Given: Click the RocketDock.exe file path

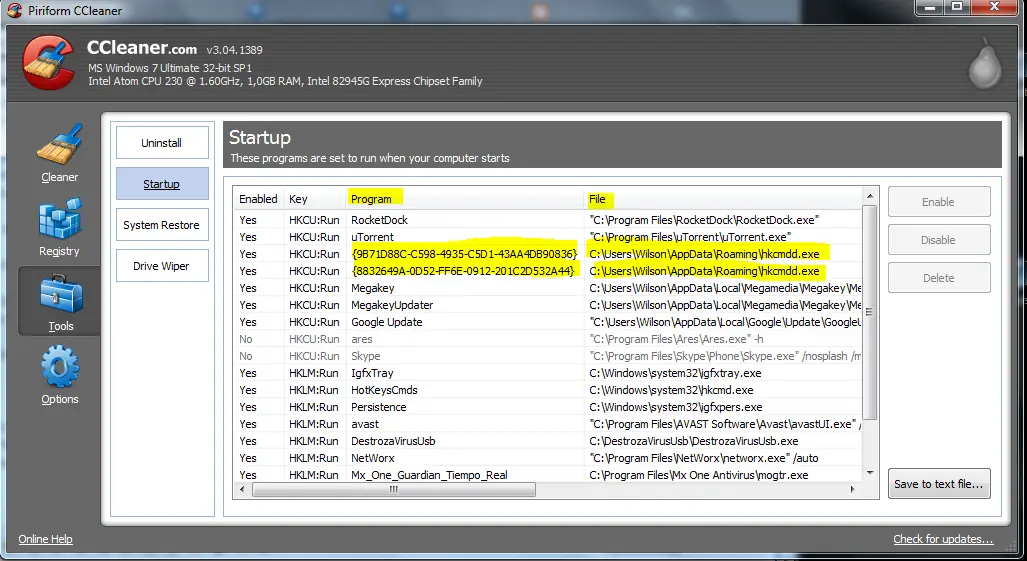Looking at the screenshot, I should [704, 220].
